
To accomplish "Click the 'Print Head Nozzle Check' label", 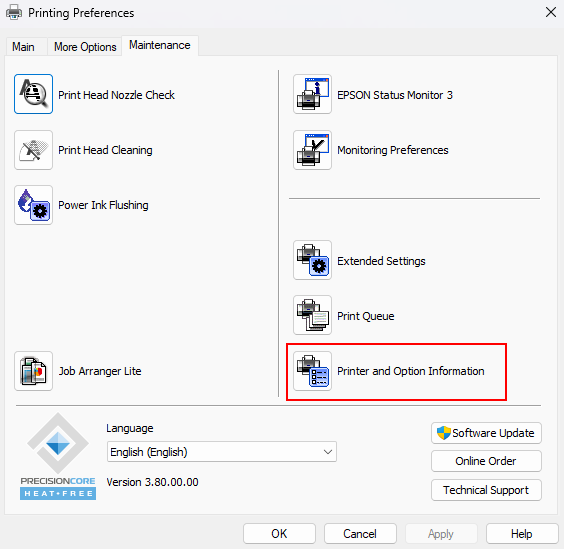I will [x=116, y=95].
